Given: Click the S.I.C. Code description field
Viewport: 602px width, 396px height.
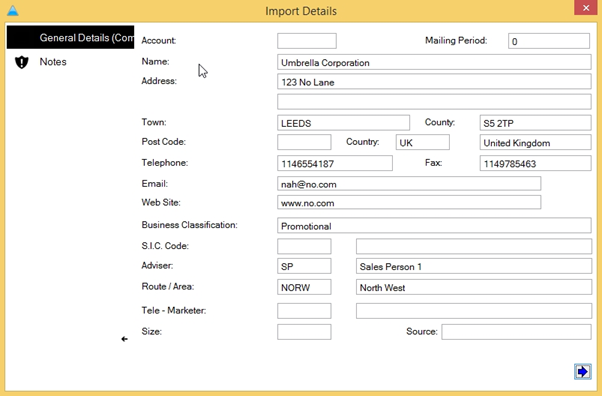Looking at the screenshot, I should 474,246.
